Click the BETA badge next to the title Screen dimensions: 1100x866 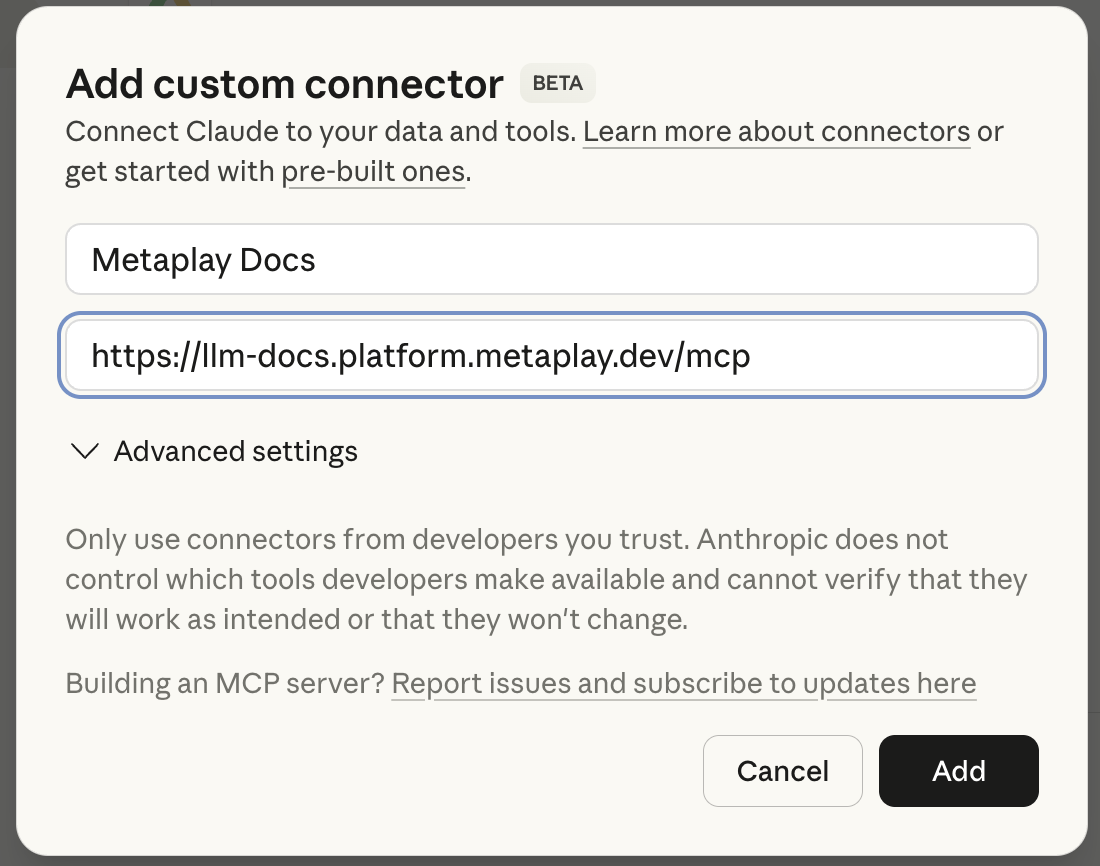pos(557,83)
